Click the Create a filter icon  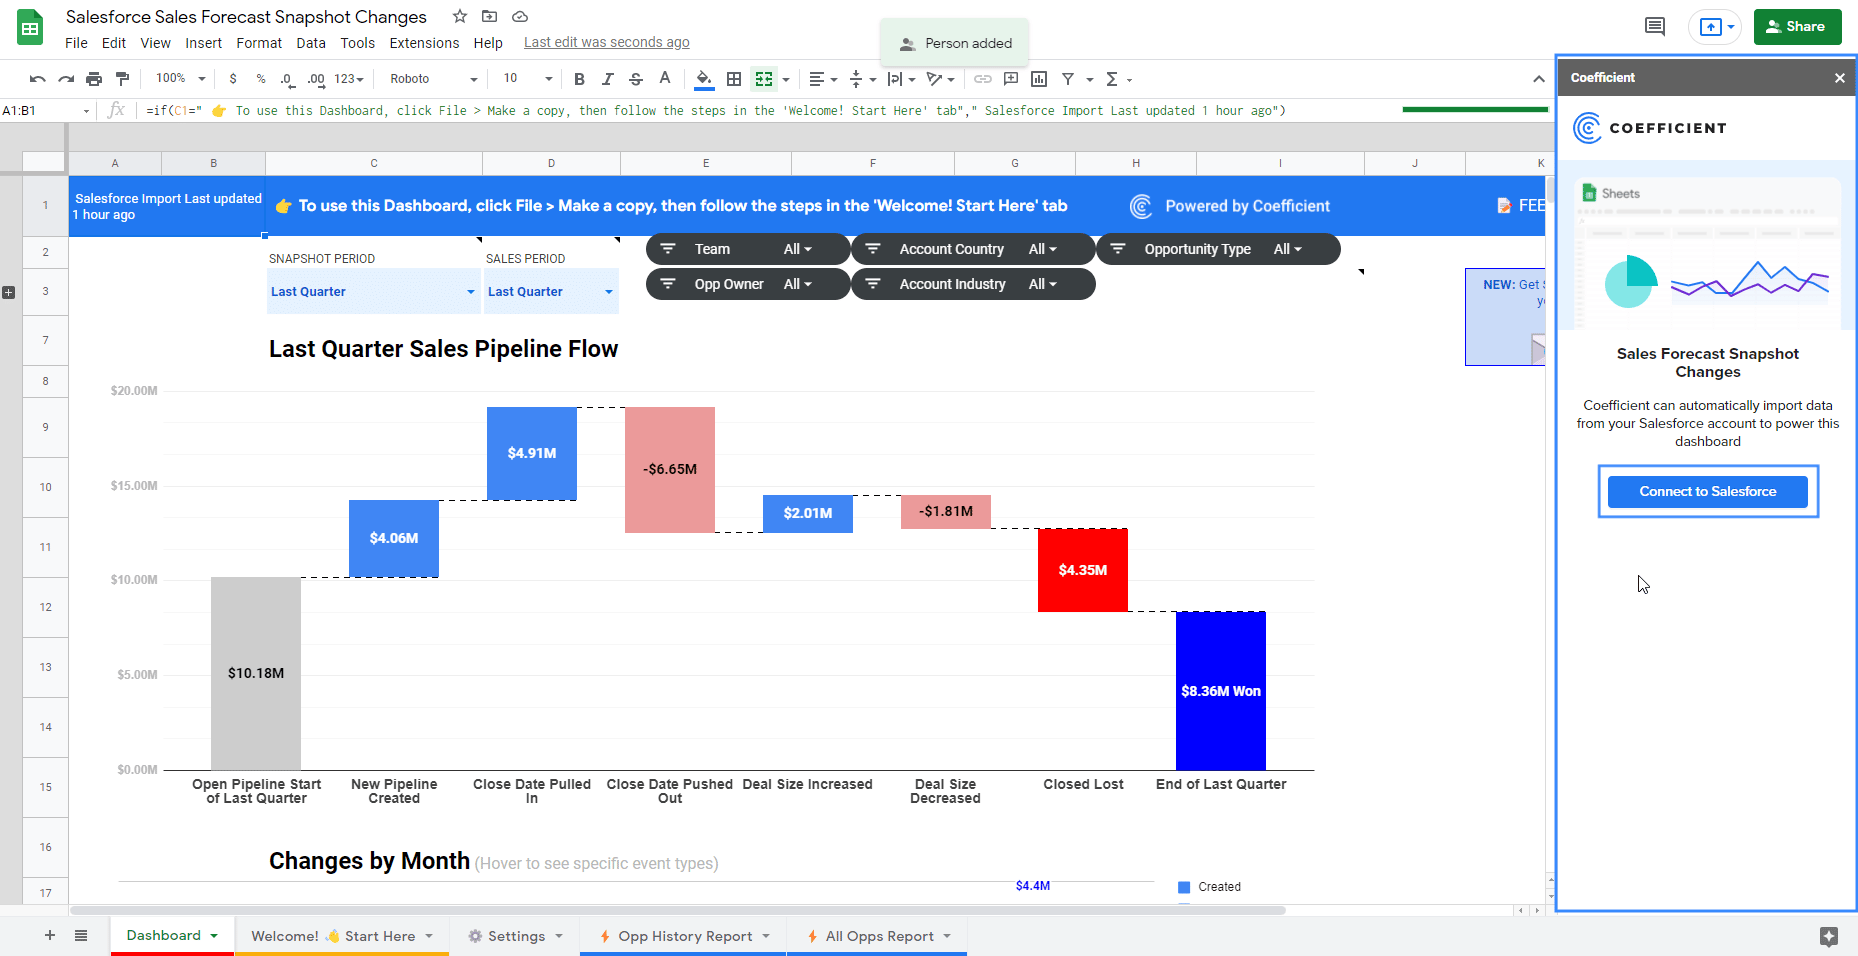1068,79
